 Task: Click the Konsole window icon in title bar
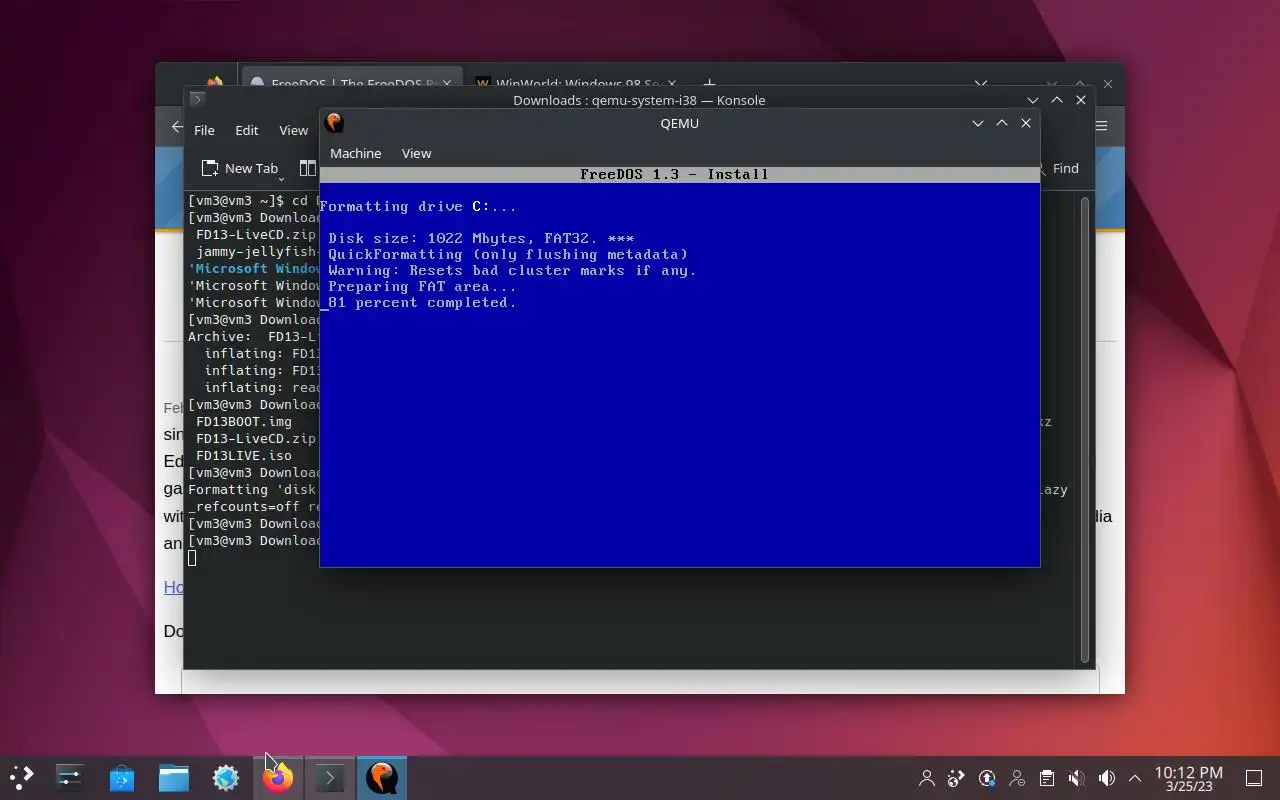coord(197,99)
